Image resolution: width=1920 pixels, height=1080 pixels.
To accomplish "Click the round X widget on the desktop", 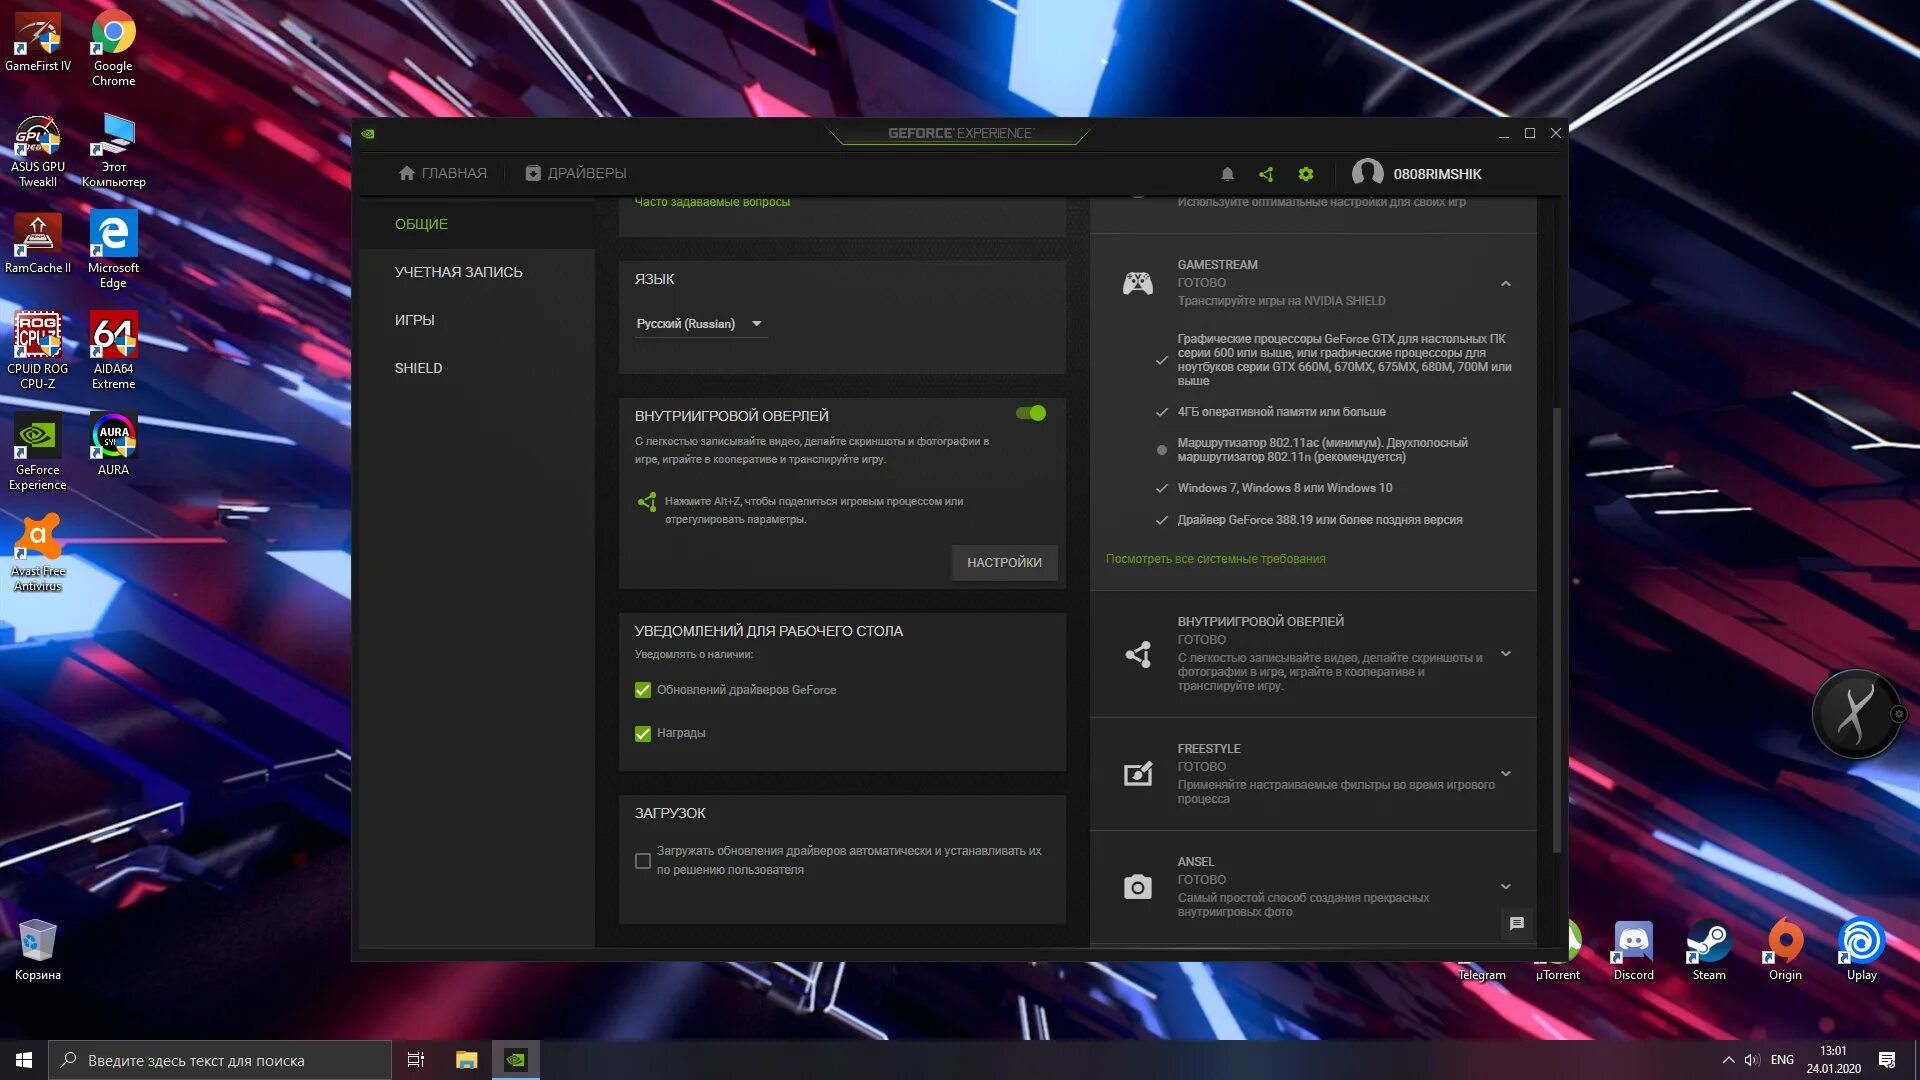I will coord(1857,714).
